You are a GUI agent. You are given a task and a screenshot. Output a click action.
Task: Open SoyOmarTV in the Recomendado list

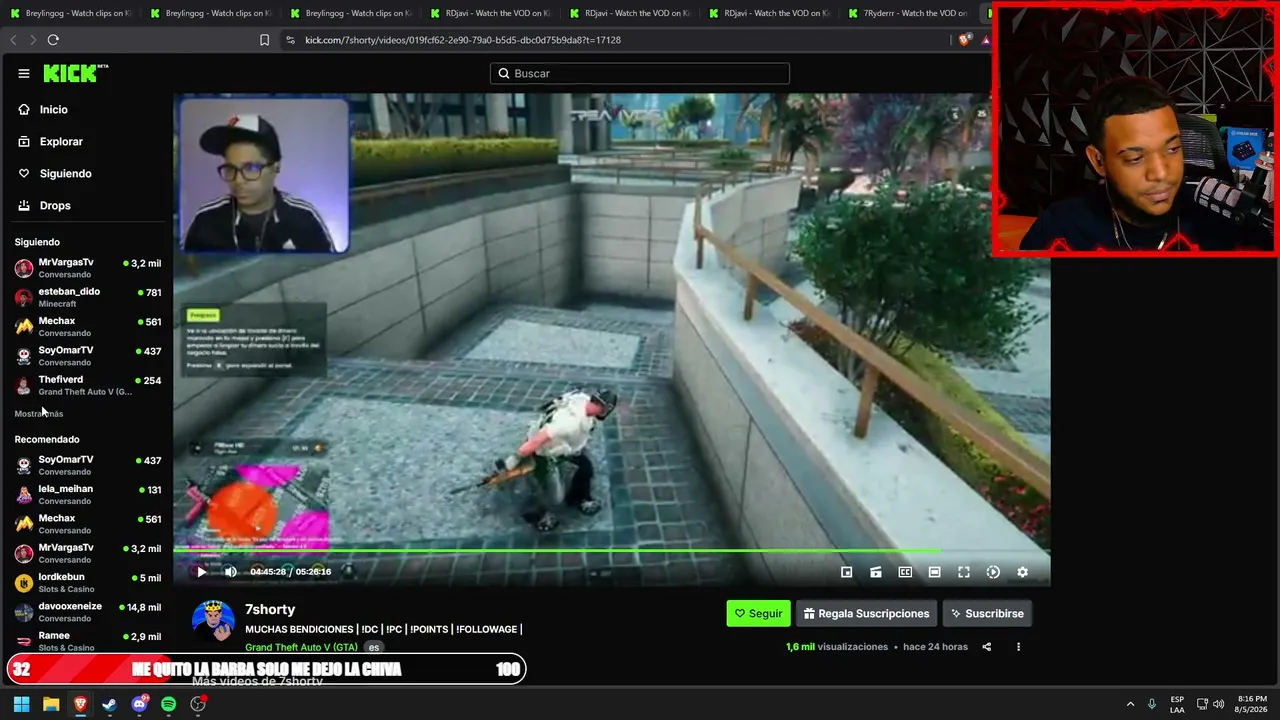point(87,465)
